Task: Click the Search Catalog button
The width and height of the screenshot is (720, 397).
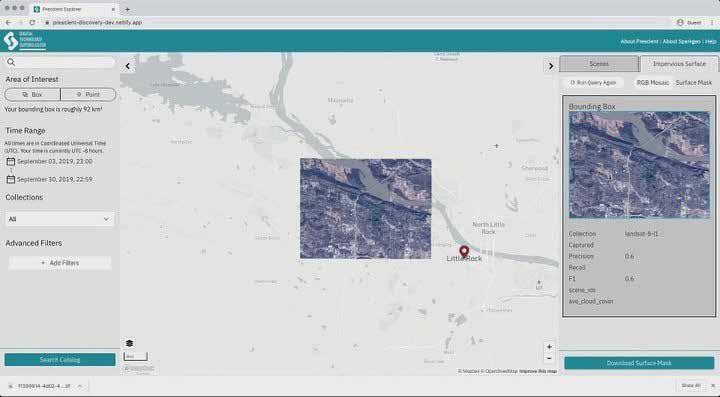Action: (60, 360)
